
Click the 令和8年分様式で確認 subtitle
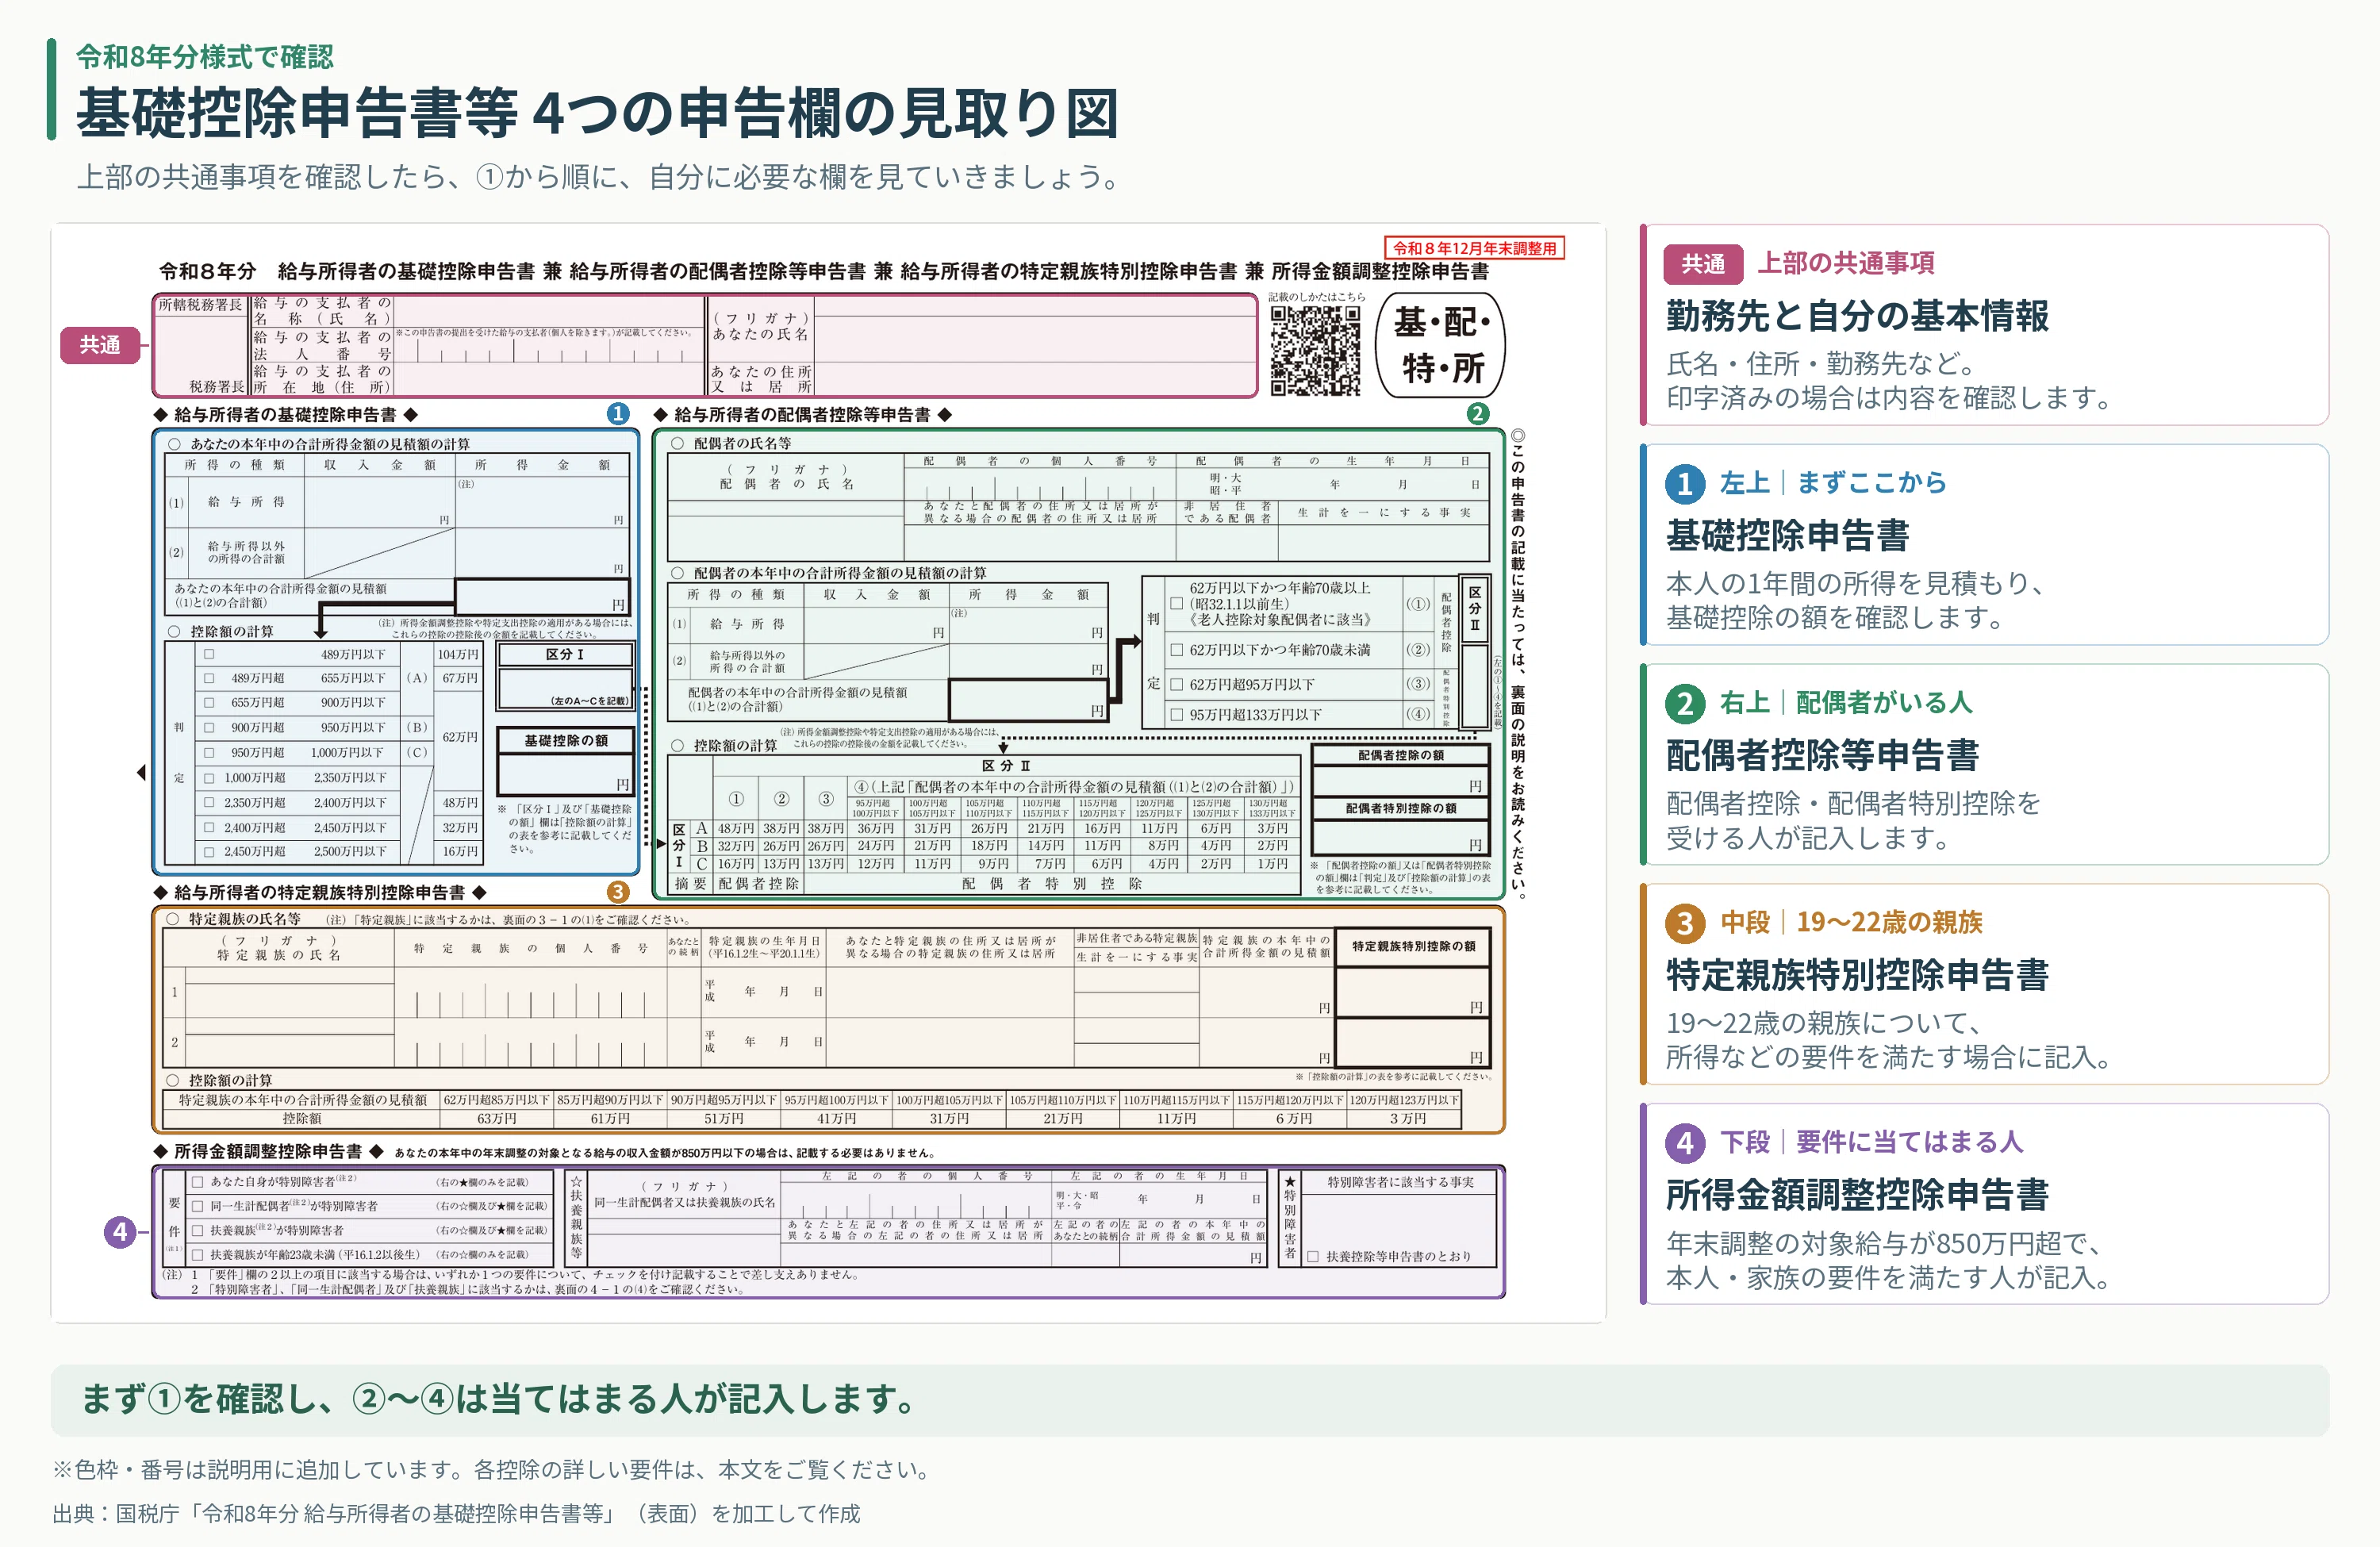205,57
